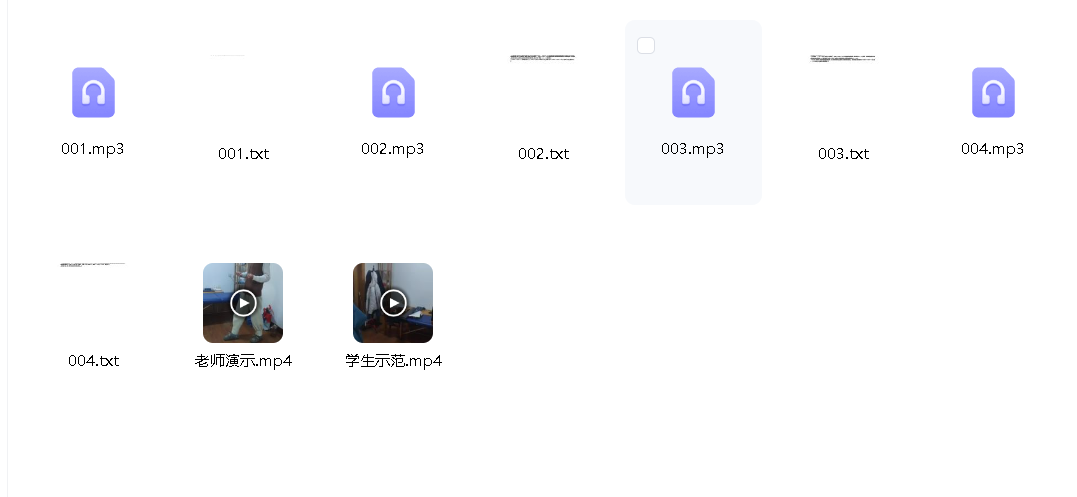
Task: Open the 001.mp3 audio file icon
Action: pos(93,93)
